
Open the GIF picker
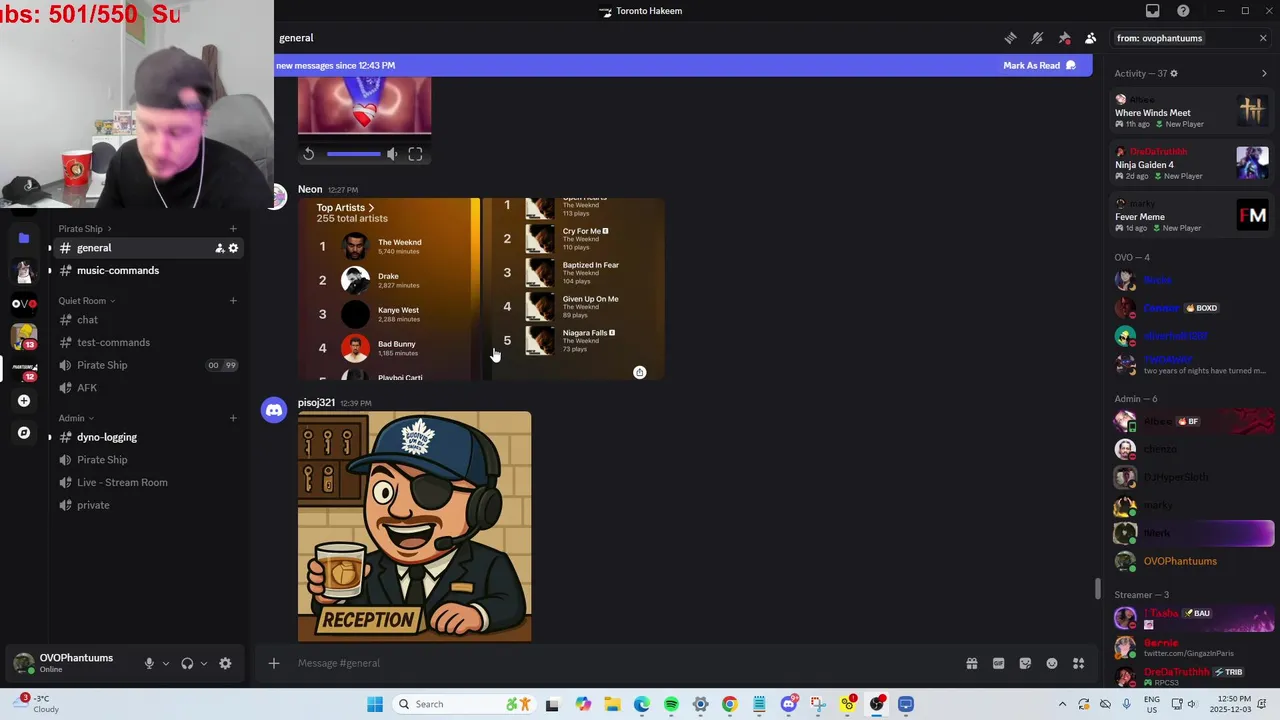click(998, 663)
